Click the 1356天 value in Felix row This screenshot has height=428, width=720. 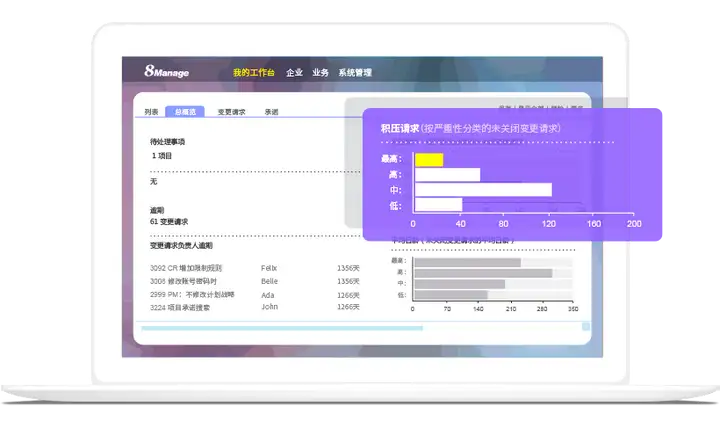348,268
